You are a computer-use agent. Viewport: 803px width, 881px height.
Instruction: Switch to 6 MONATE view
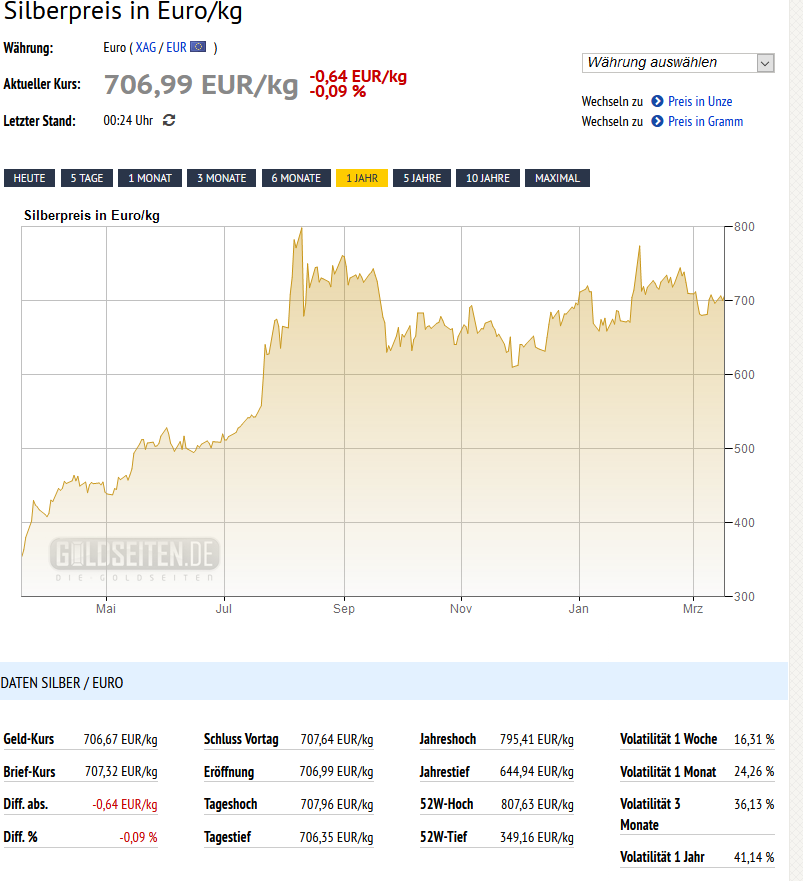[x=296, y=178]
